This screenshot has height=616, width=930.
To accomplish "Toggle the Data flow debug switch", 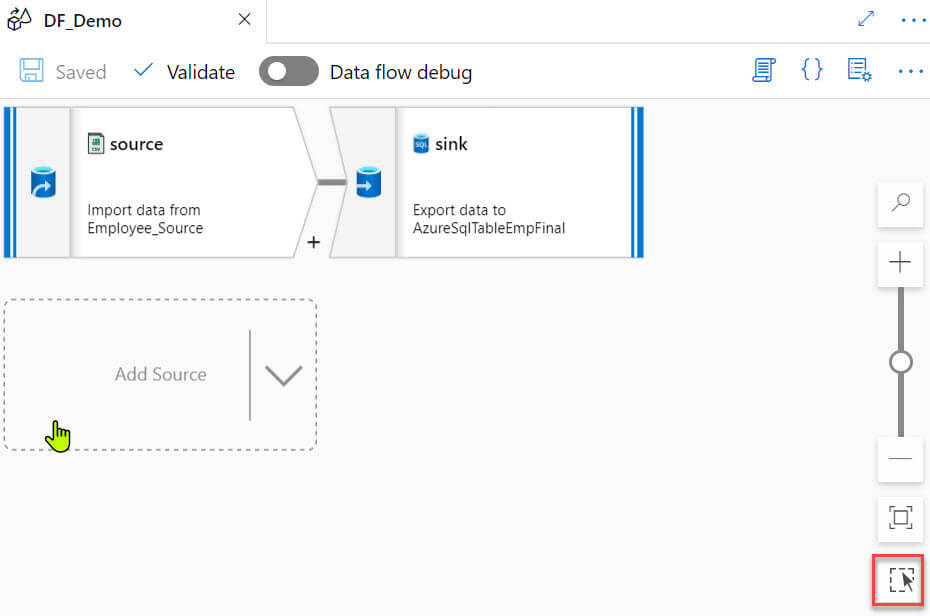I will (288, 72).
